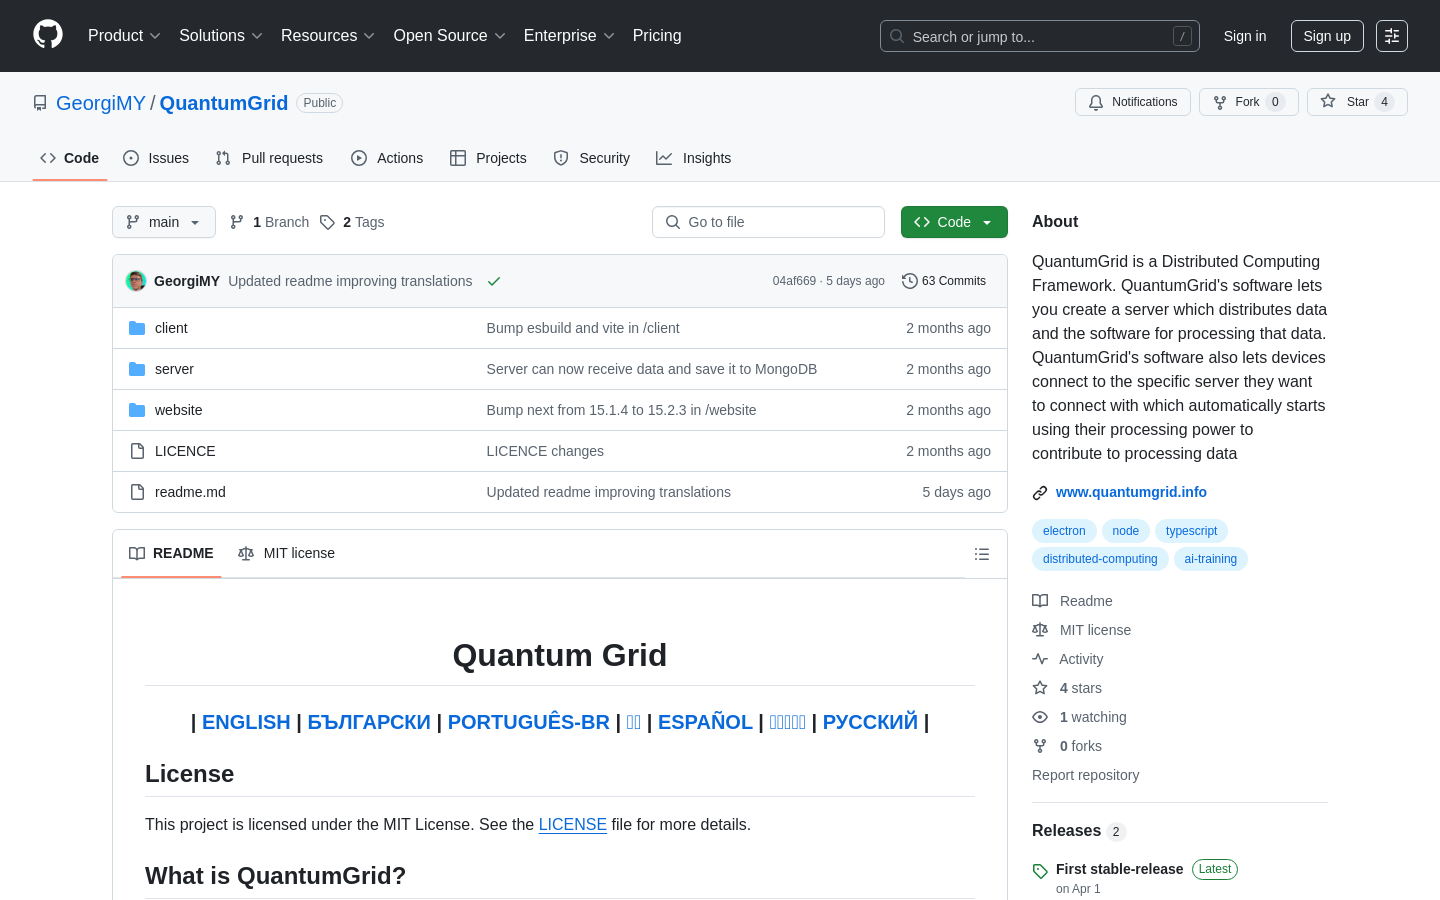Click the server folder icon

137,369
